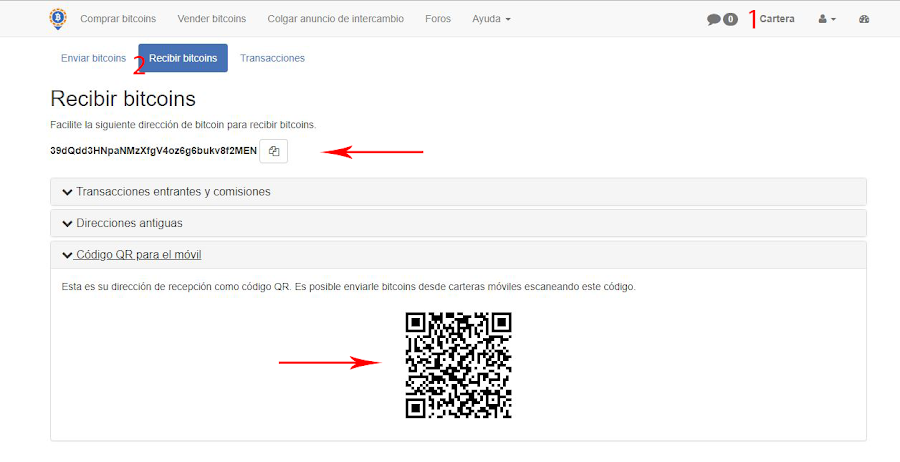Collapse Código QR para el móvil section
This screenshot has height=462, width=900.
pyautogui.click(x=458, y=255)
